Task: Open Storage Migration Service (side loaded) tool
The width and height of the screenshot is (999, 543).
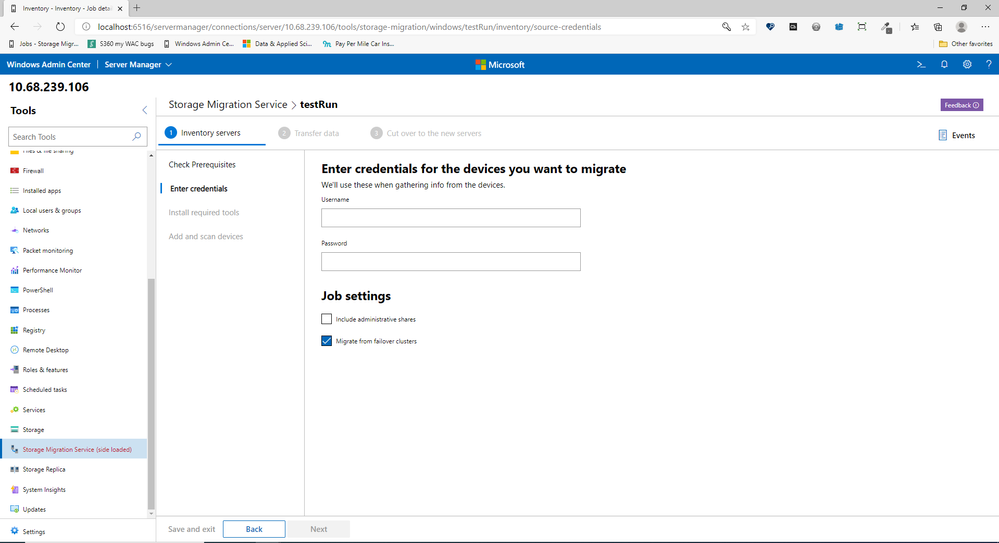Action: tap(74, 449)
